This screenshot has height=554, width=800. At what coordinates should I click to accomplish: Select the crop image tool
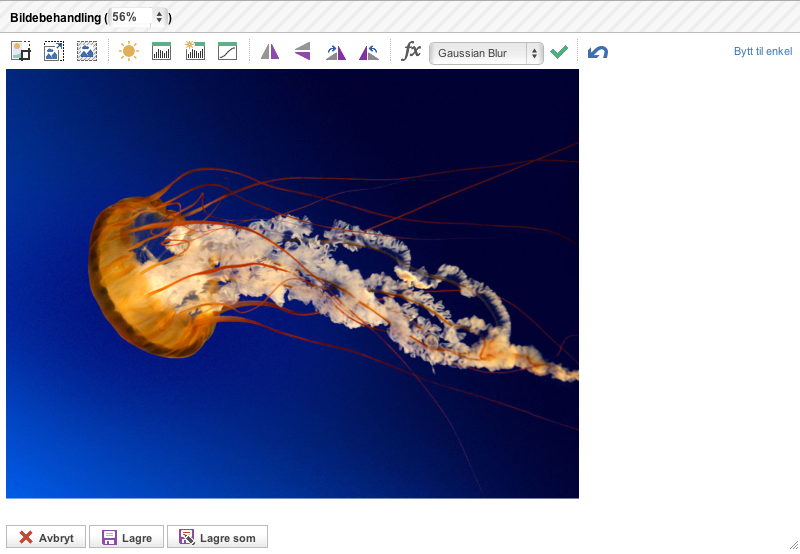click(x=21, y=52)
